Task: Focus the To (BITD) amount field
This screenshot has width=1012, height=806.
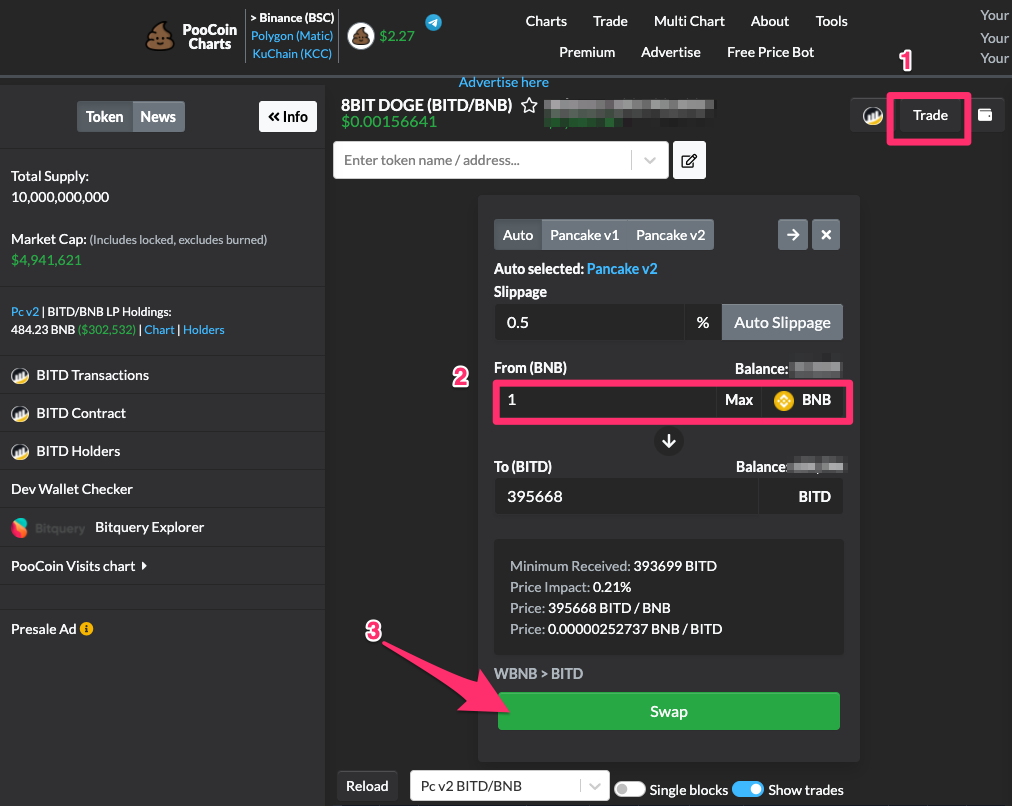Action: pyautogui.click(x=625, y=496)
